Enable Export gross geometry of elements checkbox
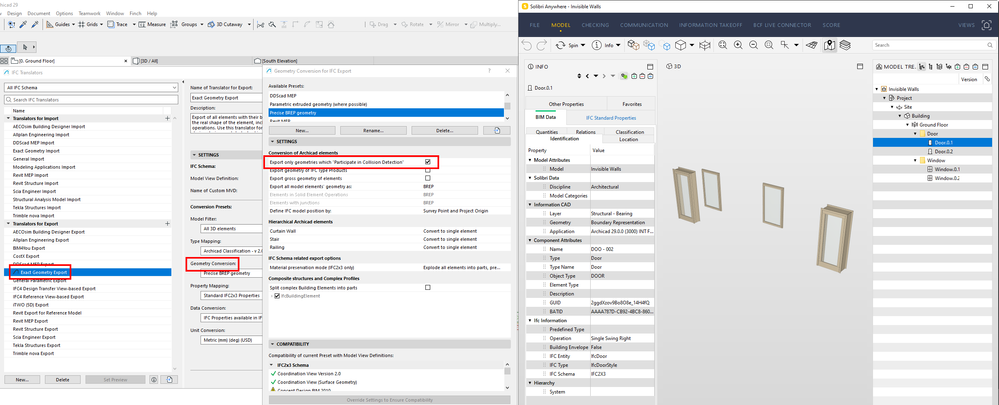Screen dimensions: 999x405 428,178
